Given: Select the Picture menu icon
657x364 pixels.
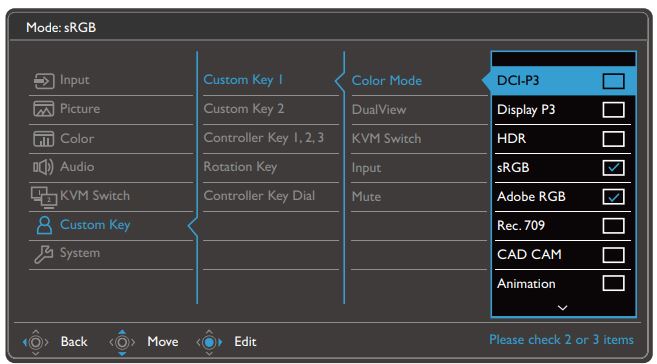Looking at the screenshot, I should 44,109.
